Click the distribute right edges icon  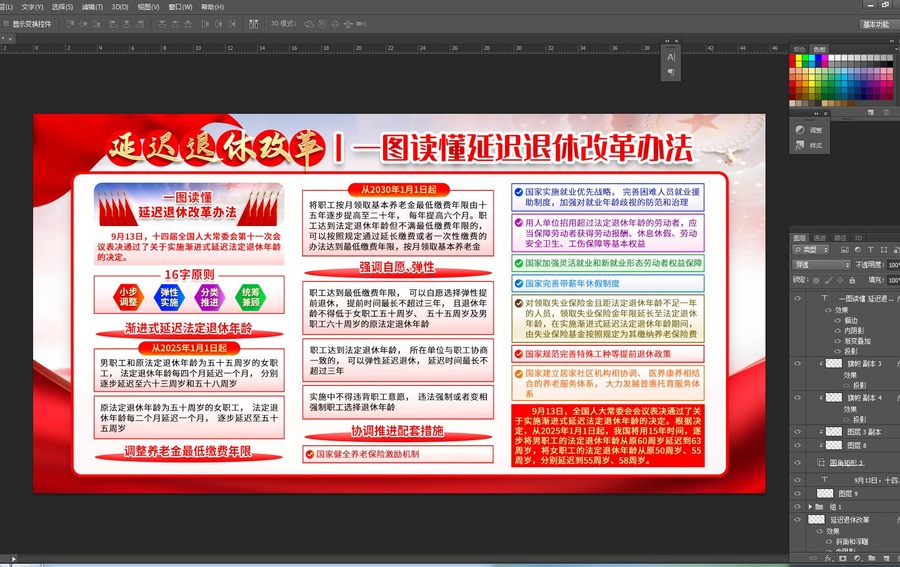[x=231, y=24]
